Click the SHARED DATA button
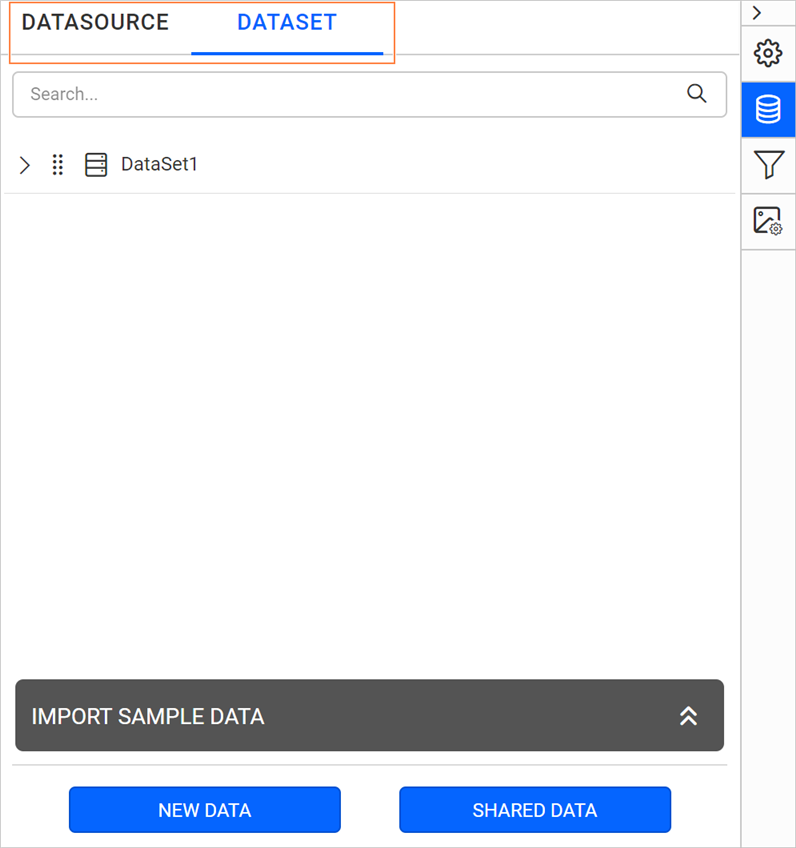This screenshot has width=796, height=848. 534,810
